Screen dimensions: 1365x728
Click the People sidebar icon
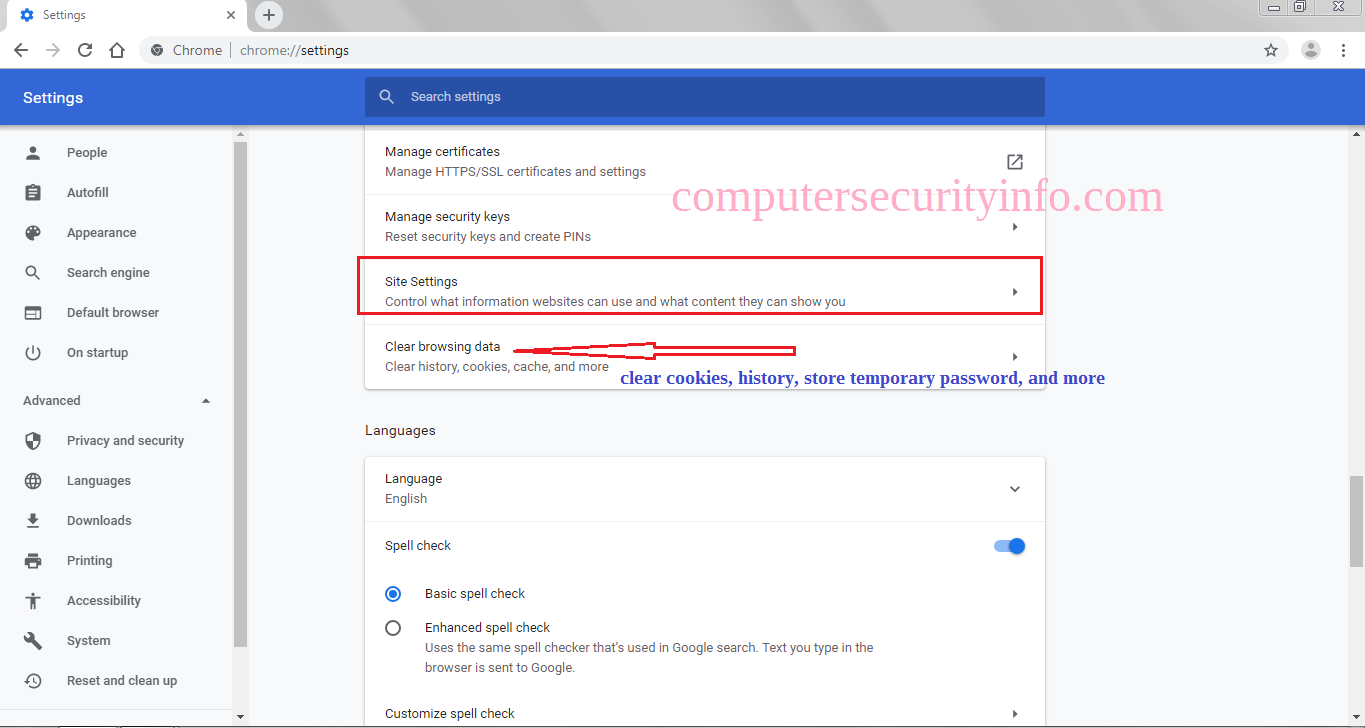33,153
